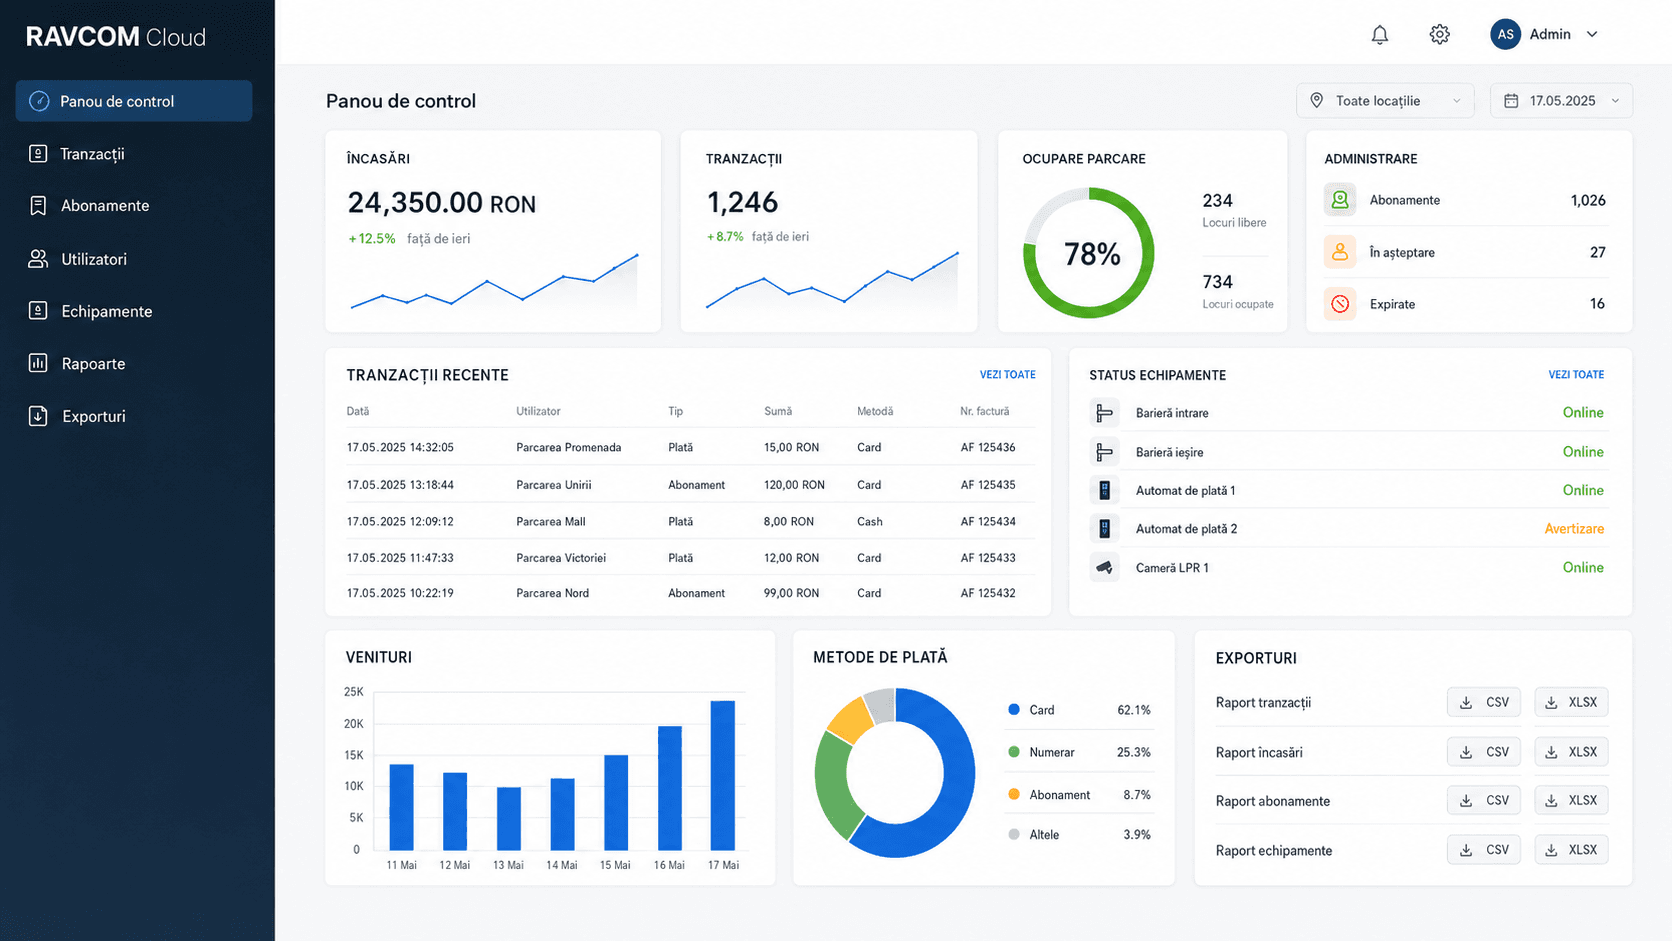
Task: Click the green Abonamente icon in Administrare
Action: (1340, 200)
